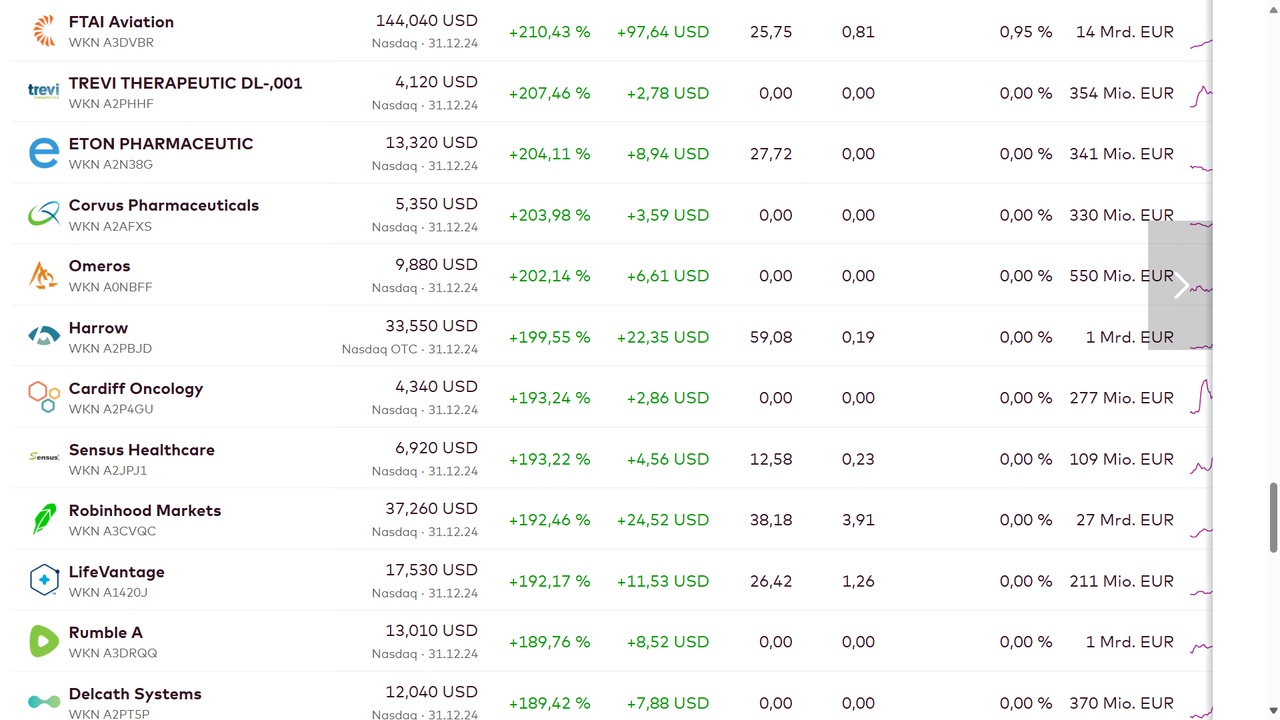The width and height of the screenshot is (1280, 720).
Task: Click the Robinhood Markets feather logo
Action: click(x=44, y=519)
